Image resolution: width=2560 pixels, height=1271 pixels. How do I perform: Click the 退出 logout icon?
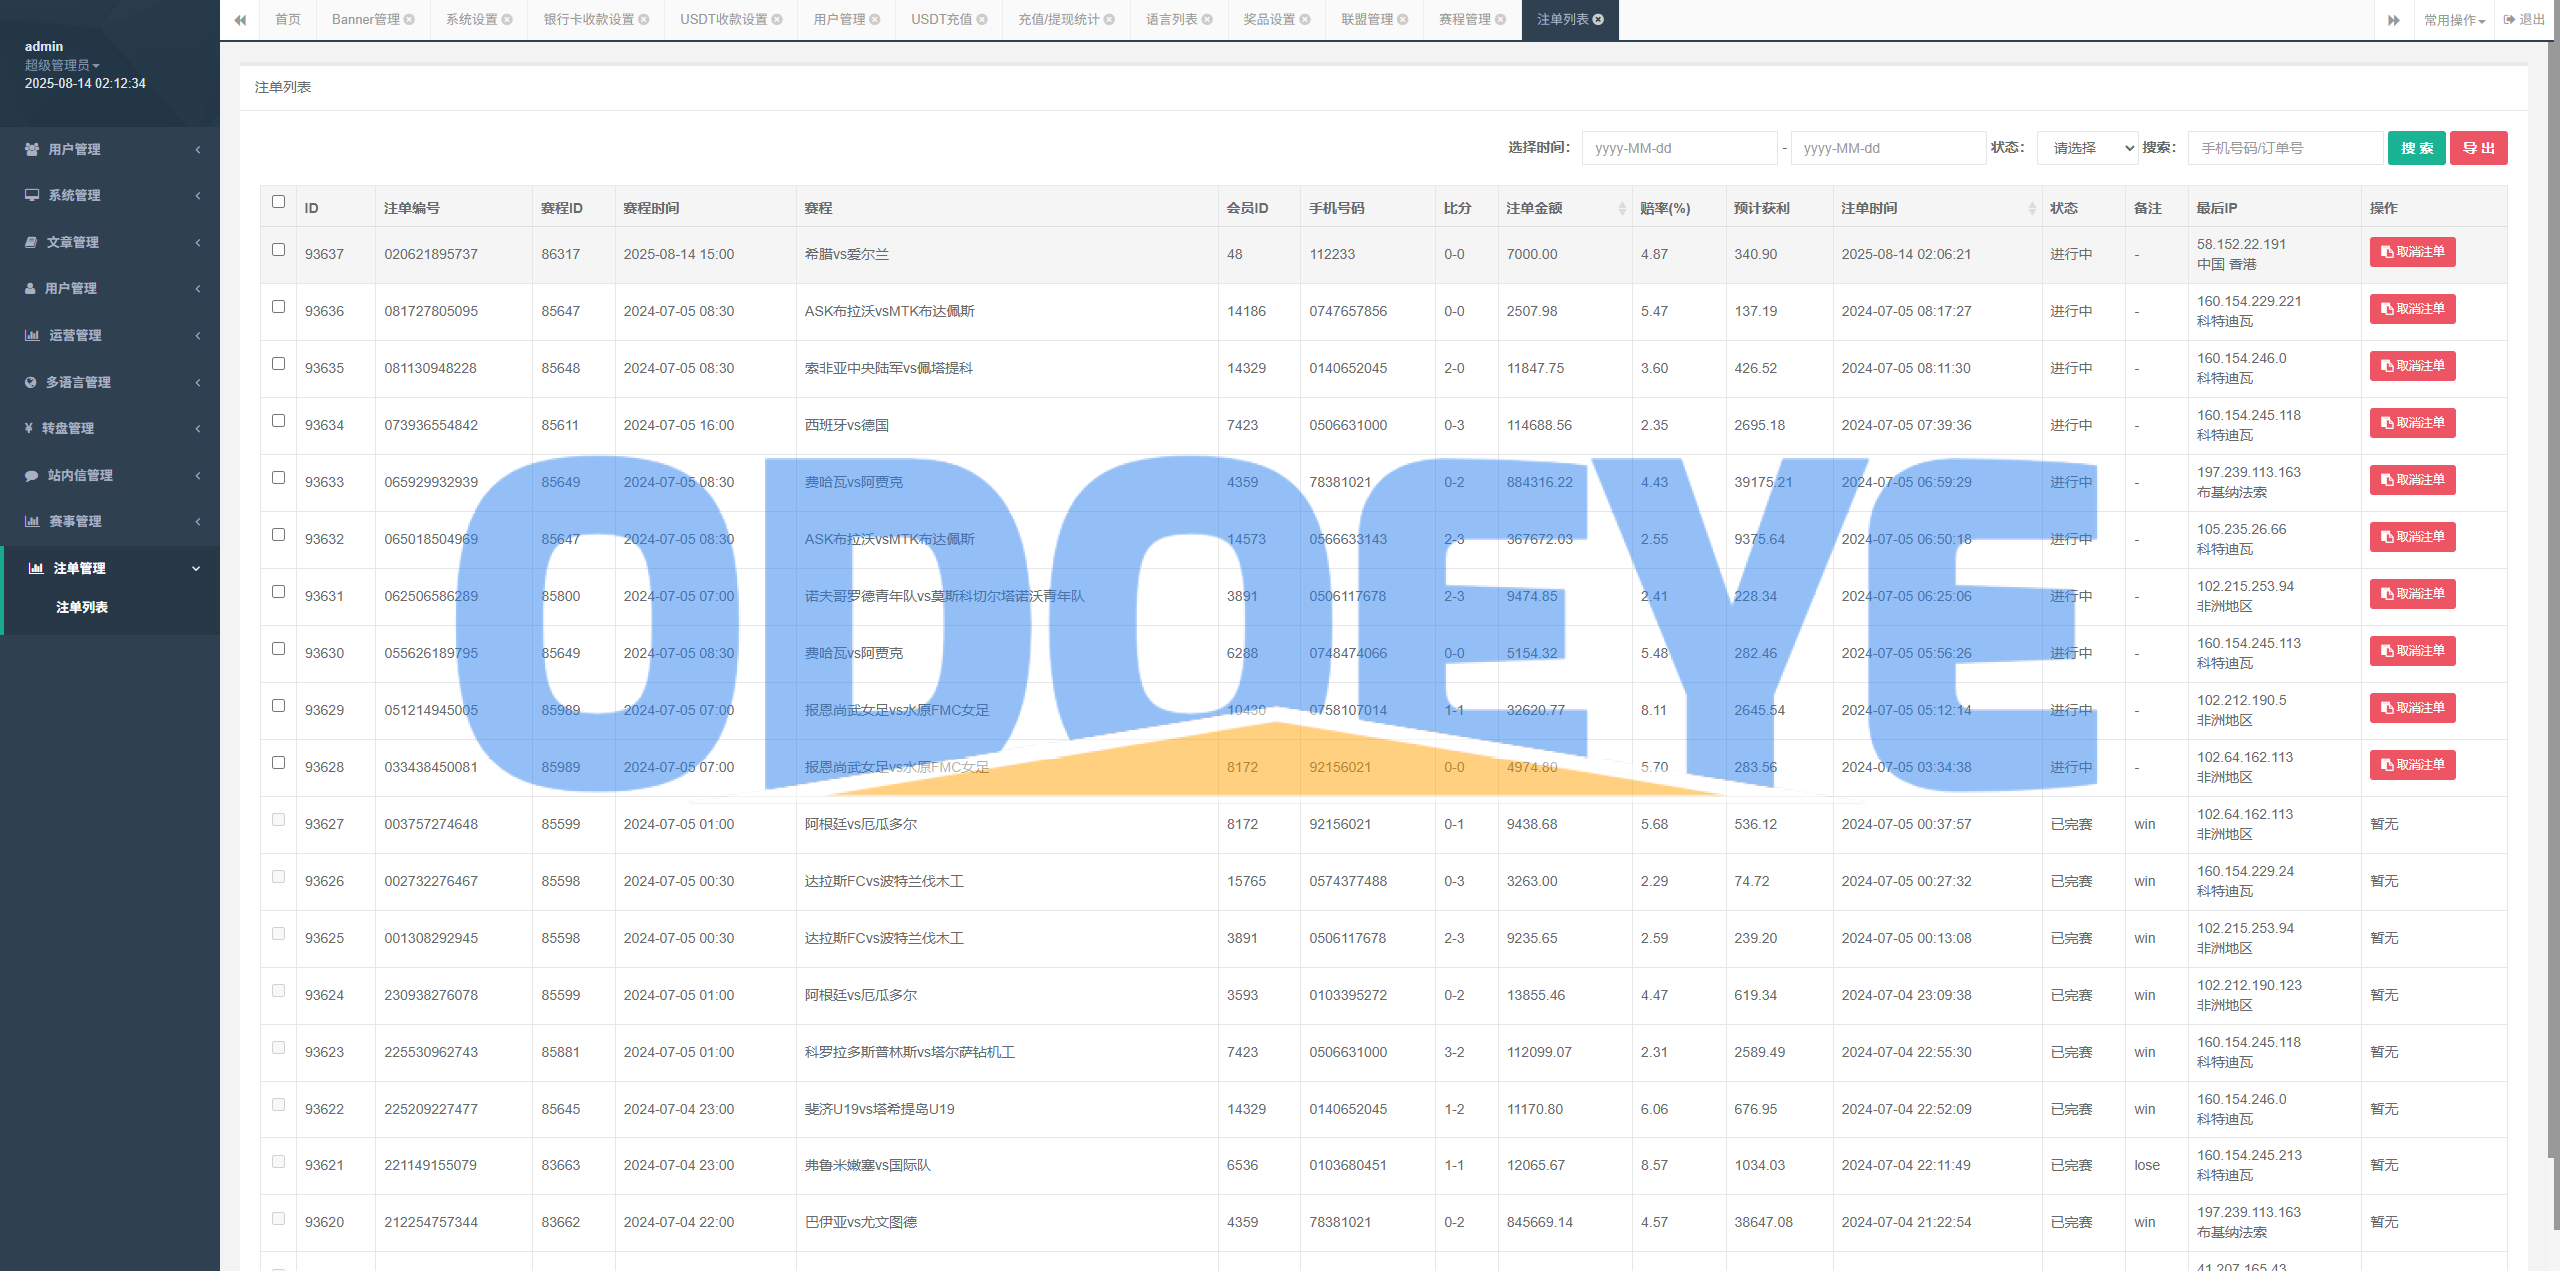(x=2509, y=20)
